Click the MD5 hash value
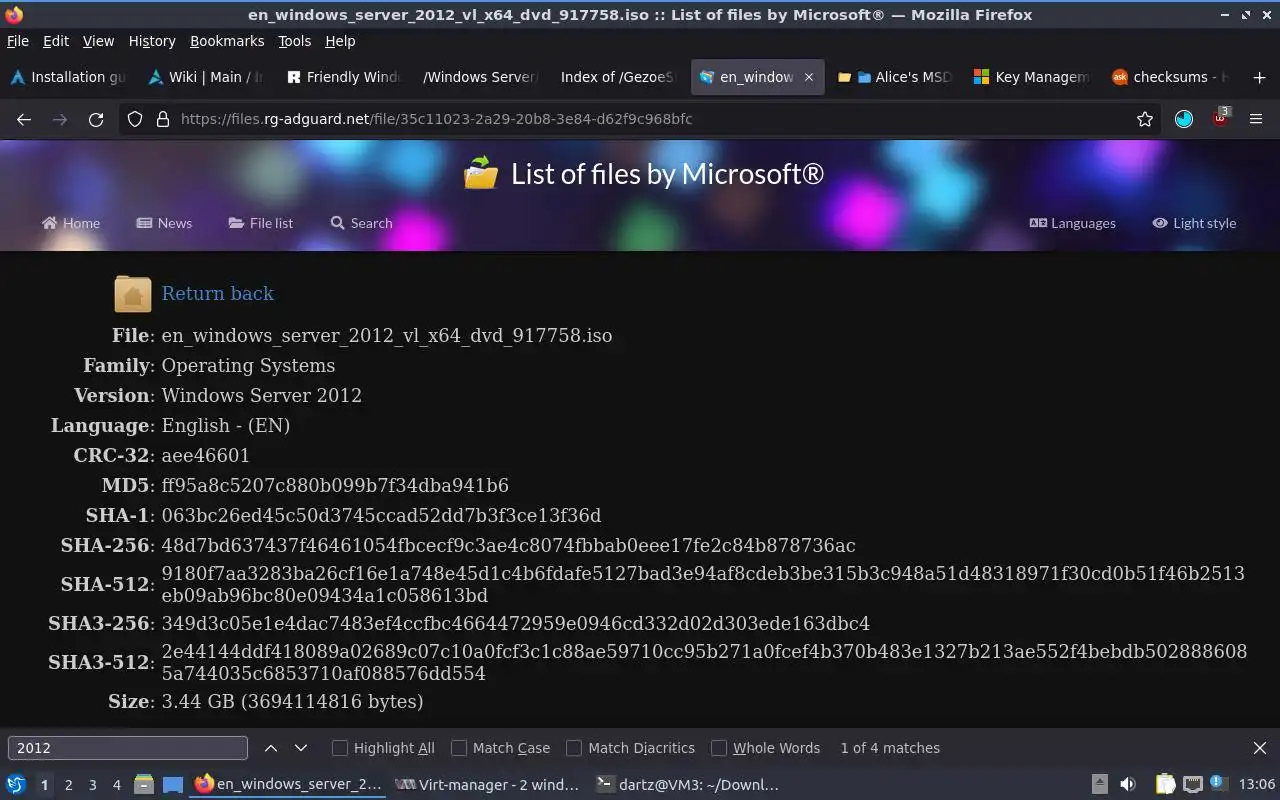Image resolution: width=1280 pixels, height=800 pixels. [335, 486]
